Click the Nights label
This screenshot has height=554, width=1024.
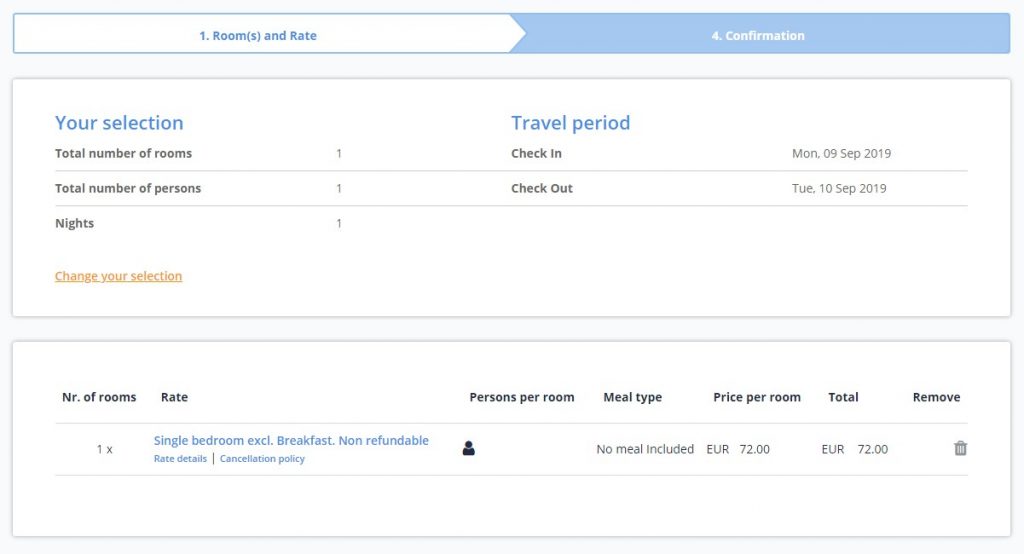click(74, 223)
